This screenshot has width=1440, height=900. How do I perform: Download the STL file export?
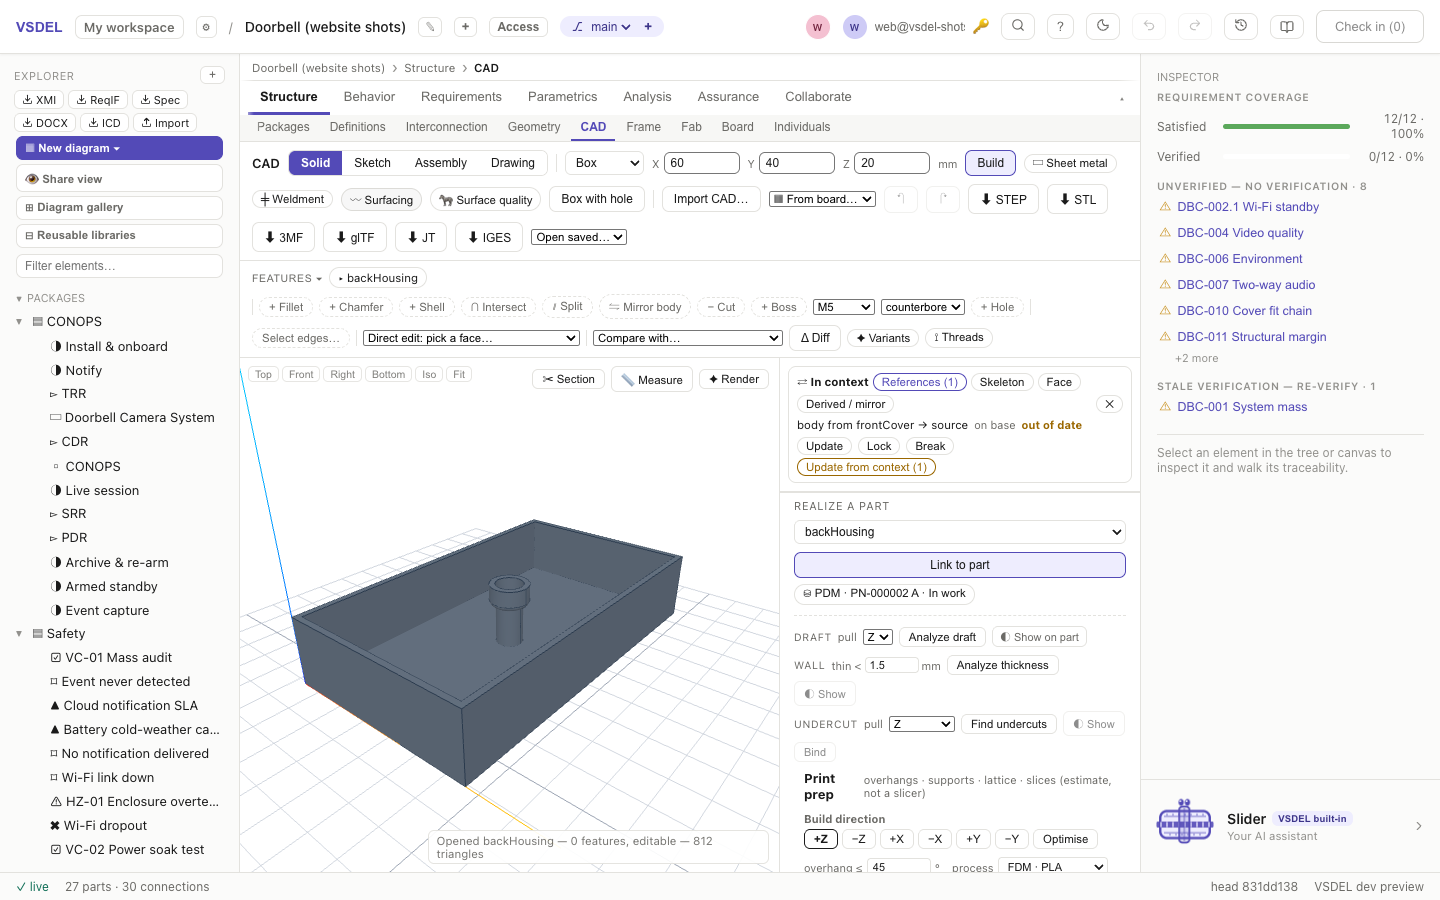(1077, 199)
